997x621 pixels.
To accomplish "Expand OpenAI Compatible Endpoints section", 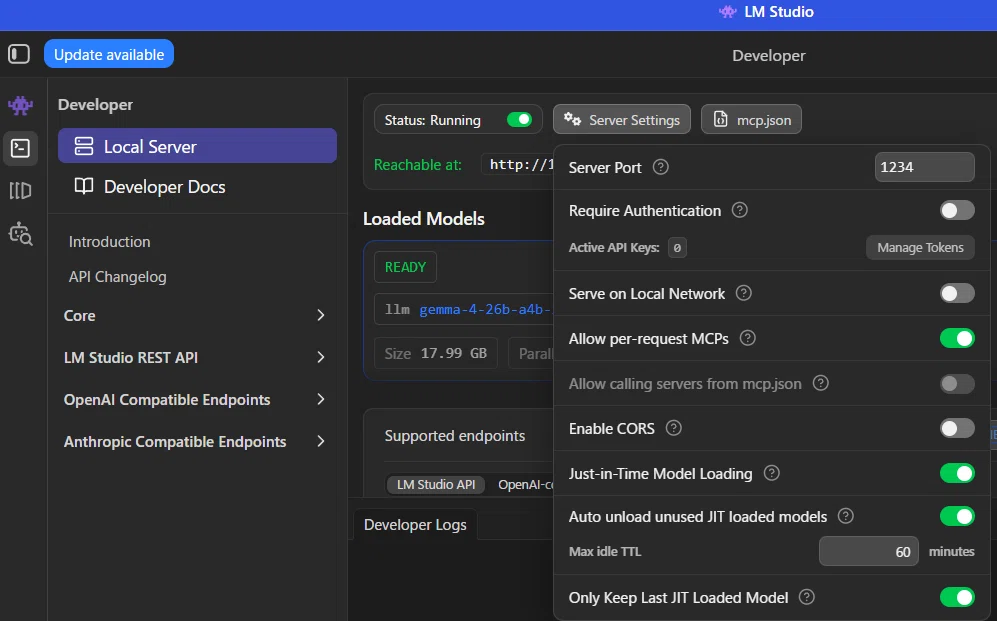I will tap(195, 399).
